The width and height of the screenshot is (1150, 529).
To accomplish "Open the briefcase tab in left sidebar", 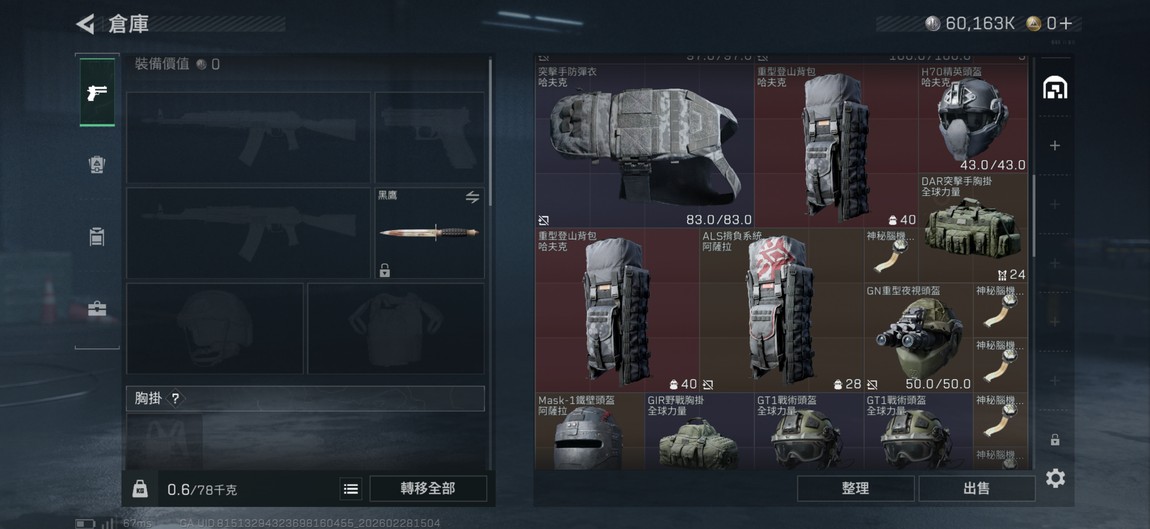I will click(x=97, y=308).
